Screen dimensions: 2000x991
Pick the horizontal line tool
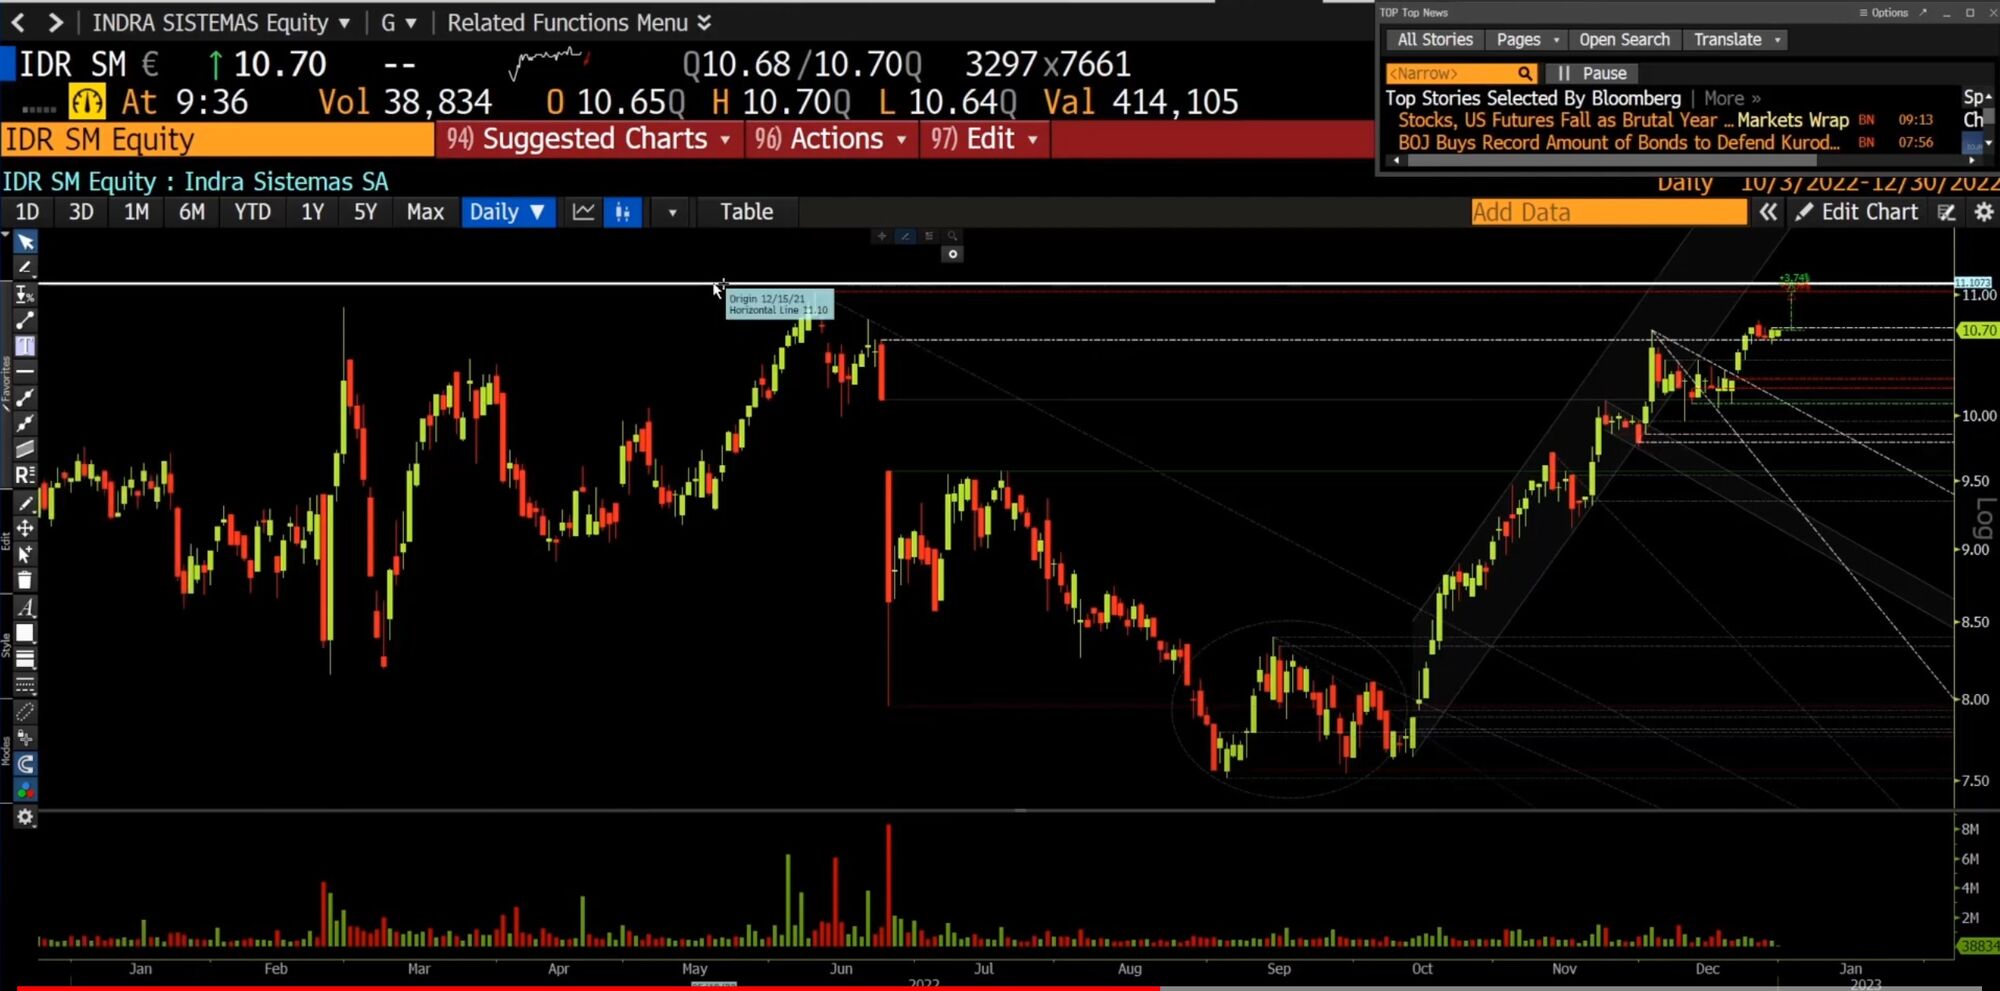[25, 371]
